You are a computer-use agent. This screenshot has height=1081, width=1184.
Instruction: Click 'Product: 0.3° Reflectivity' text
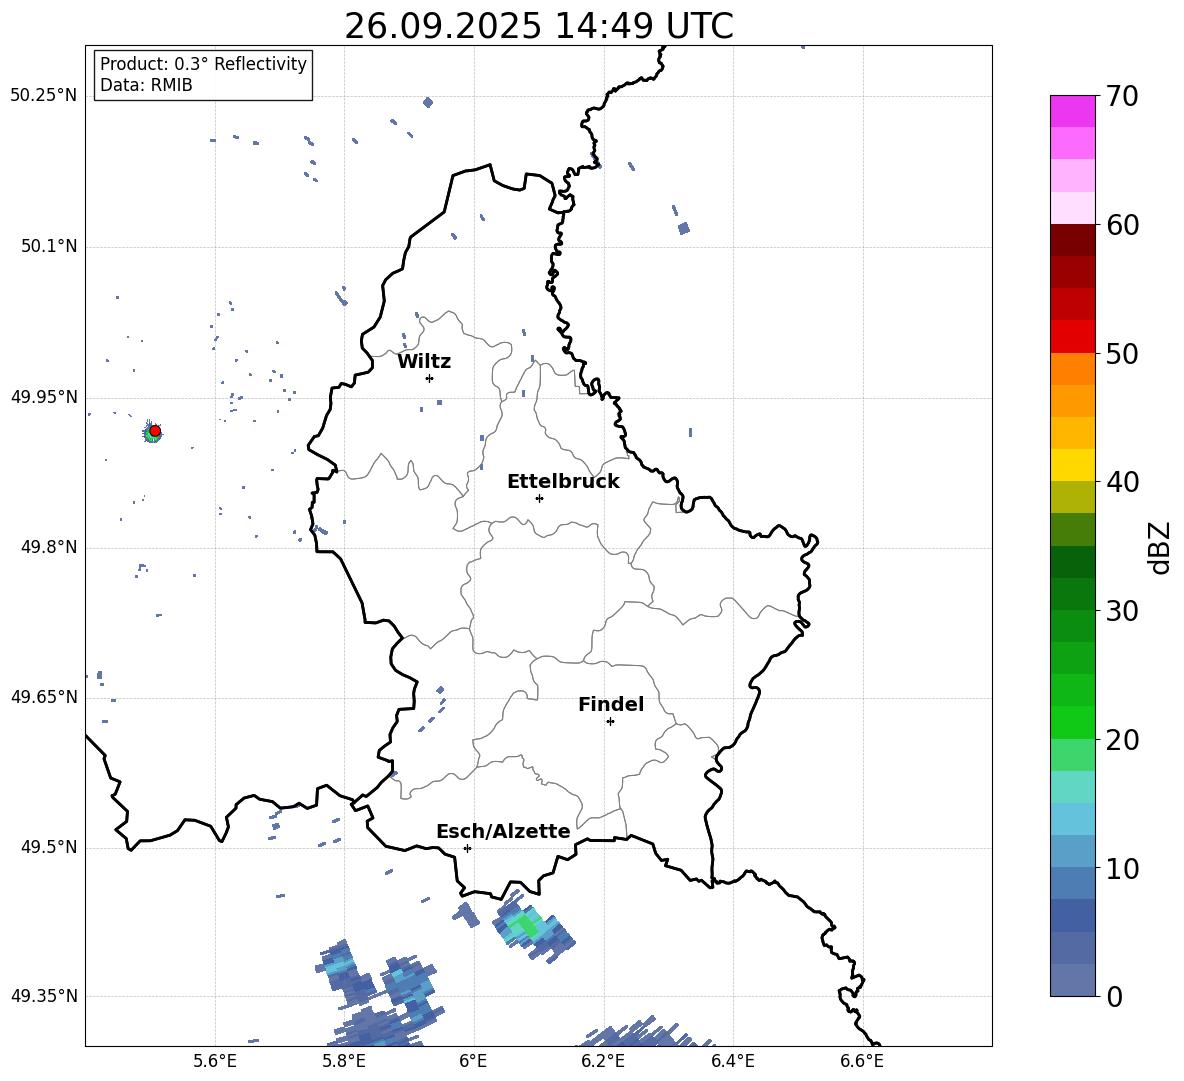(203, 63)
